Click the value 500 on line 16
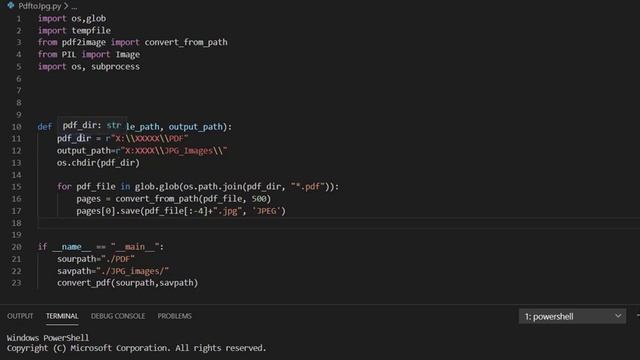The width and height of the screenshot is (640, 360). point(259,198)
